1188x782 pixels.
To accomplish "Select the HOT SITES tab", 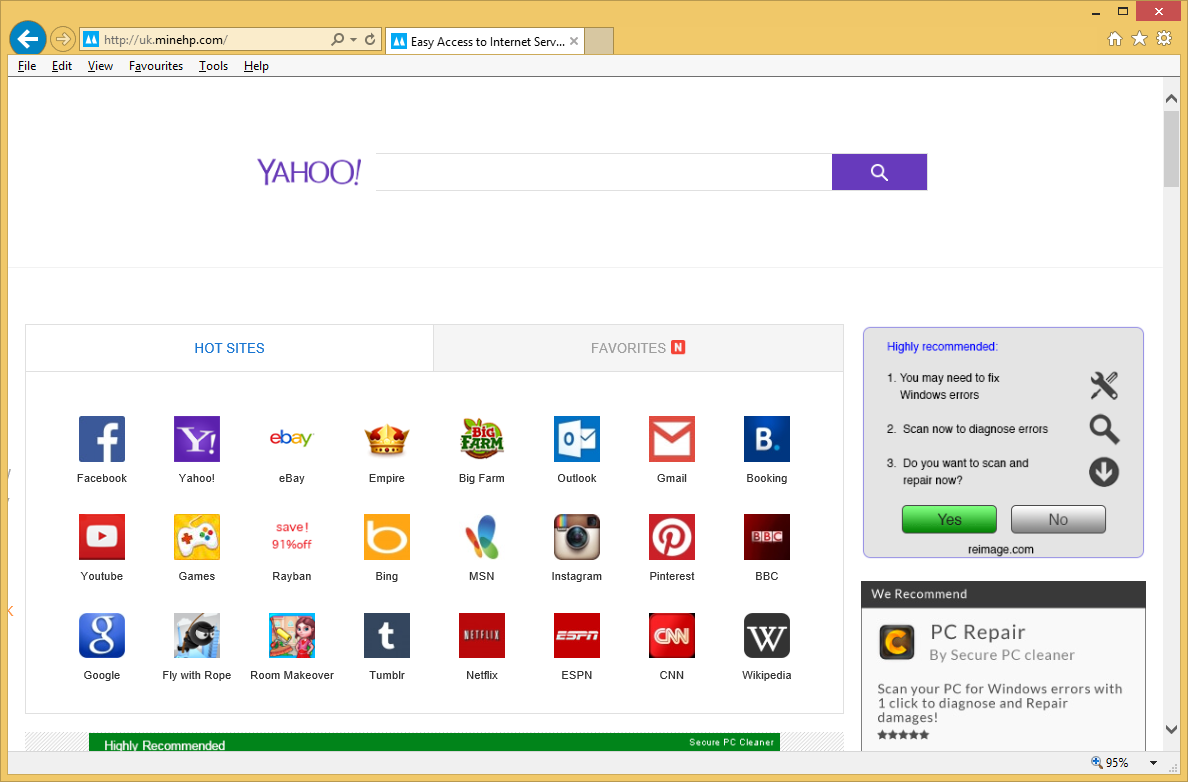I will pos(229,348).
